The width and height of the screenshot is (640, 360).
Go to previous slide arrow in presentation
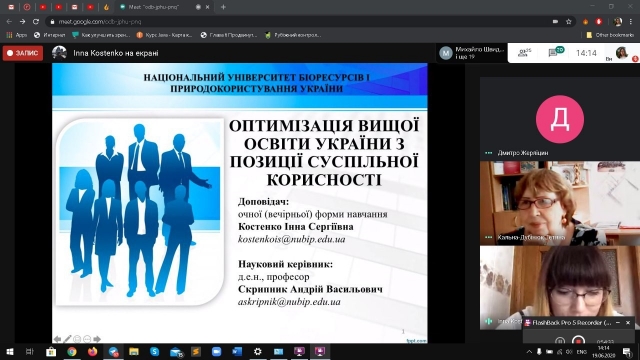[57, 339]
